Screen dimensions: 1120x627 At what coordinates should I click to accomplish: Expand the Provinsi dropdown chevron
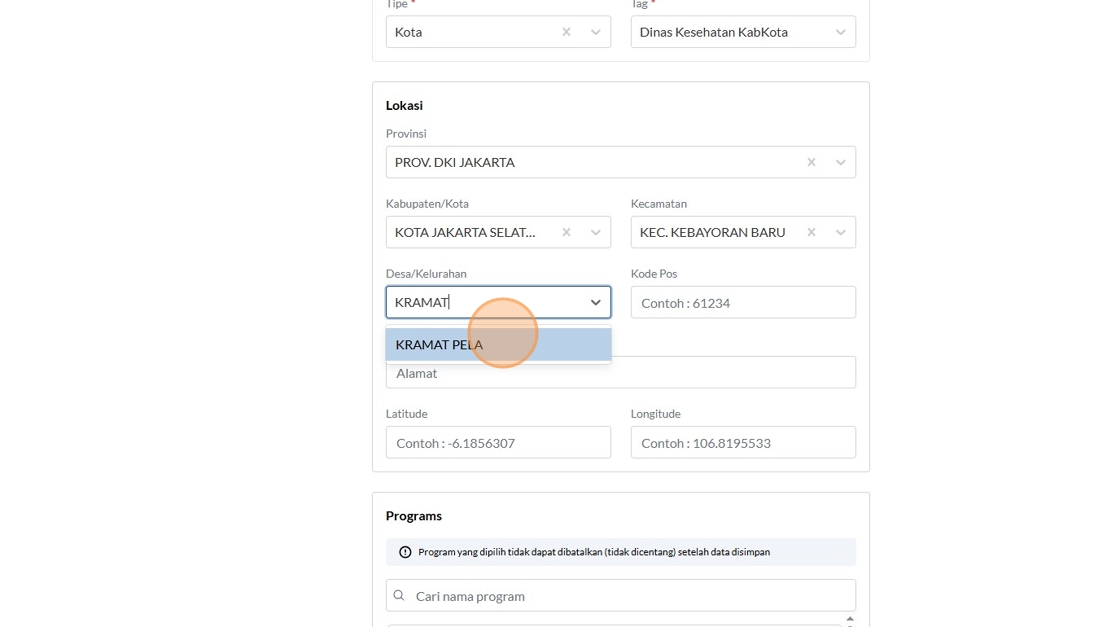(841, 162)
